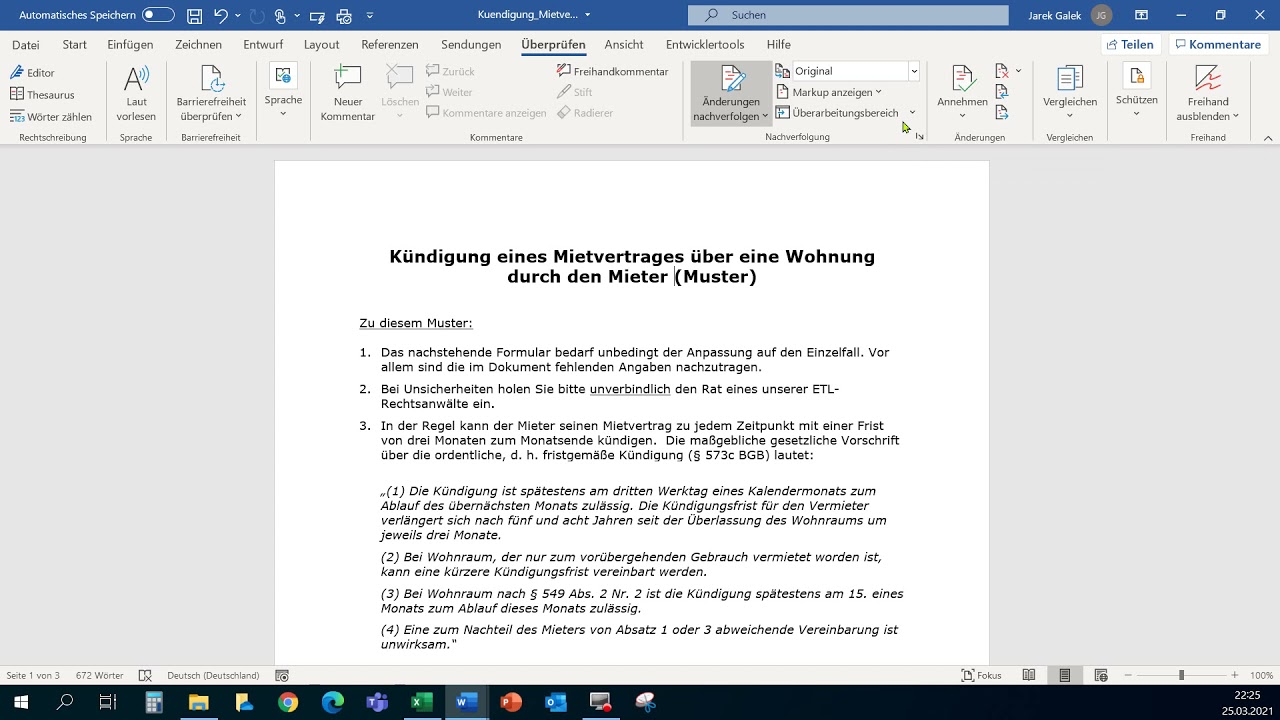Viewport: 1280px width, 720px height.
Task: Switch to the Layout tab
Action: point(321,45)
